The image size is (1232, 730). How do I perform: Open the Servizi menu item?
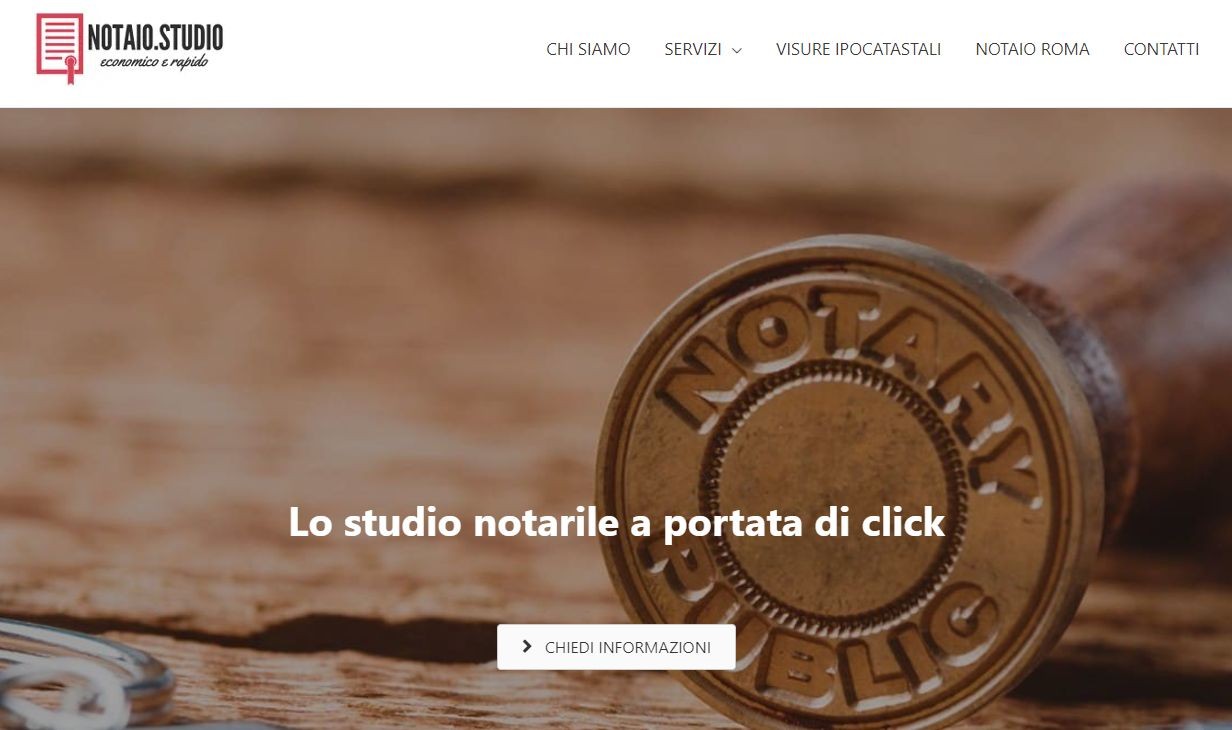(x=693, y=49)
